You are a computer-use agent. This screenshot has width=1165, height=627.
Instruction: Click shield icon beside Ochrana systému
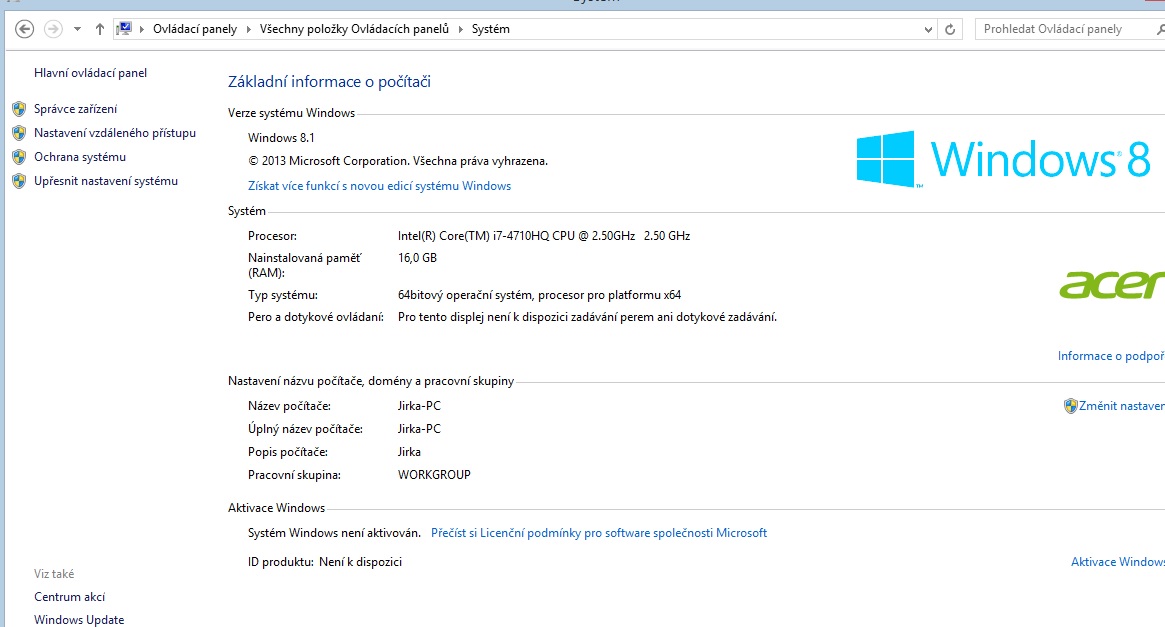point(19,157)
